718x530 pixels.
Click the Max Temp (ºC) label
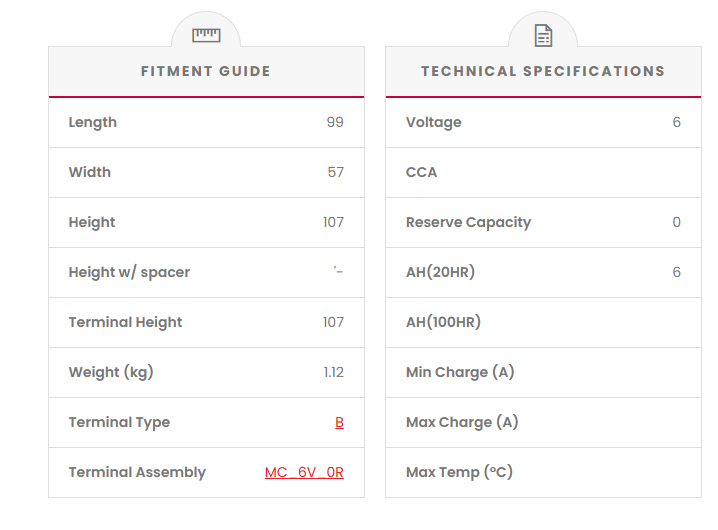pyautogui.click(x=459, y=472)
